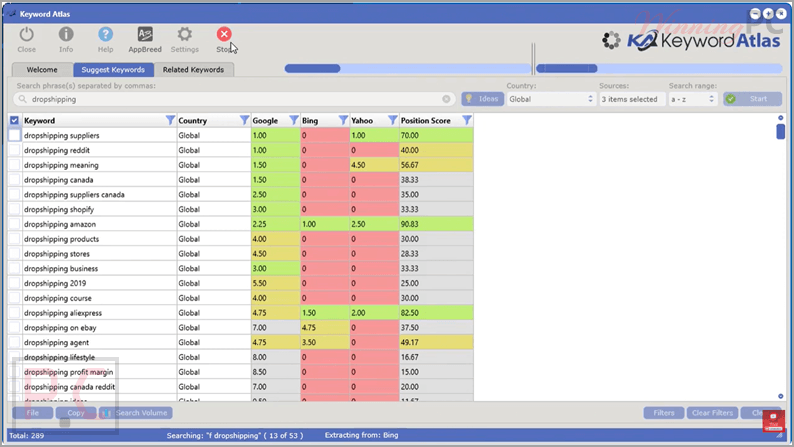Select the dropshipping lifestyle keyword cell

(x=99, y=357)
